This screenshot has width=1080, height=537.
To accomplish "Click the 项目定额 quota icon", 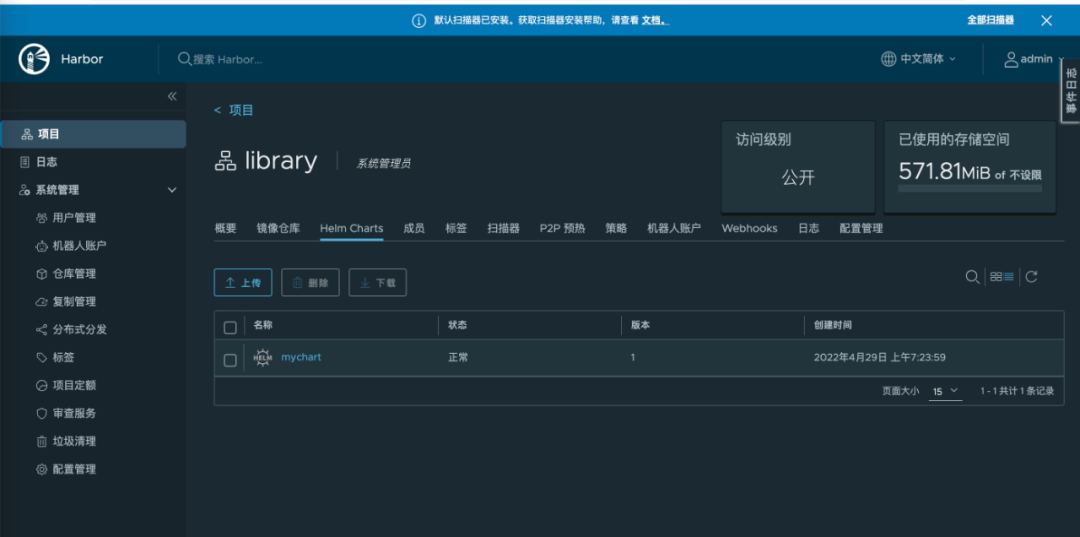I will [x=41, y=386].
